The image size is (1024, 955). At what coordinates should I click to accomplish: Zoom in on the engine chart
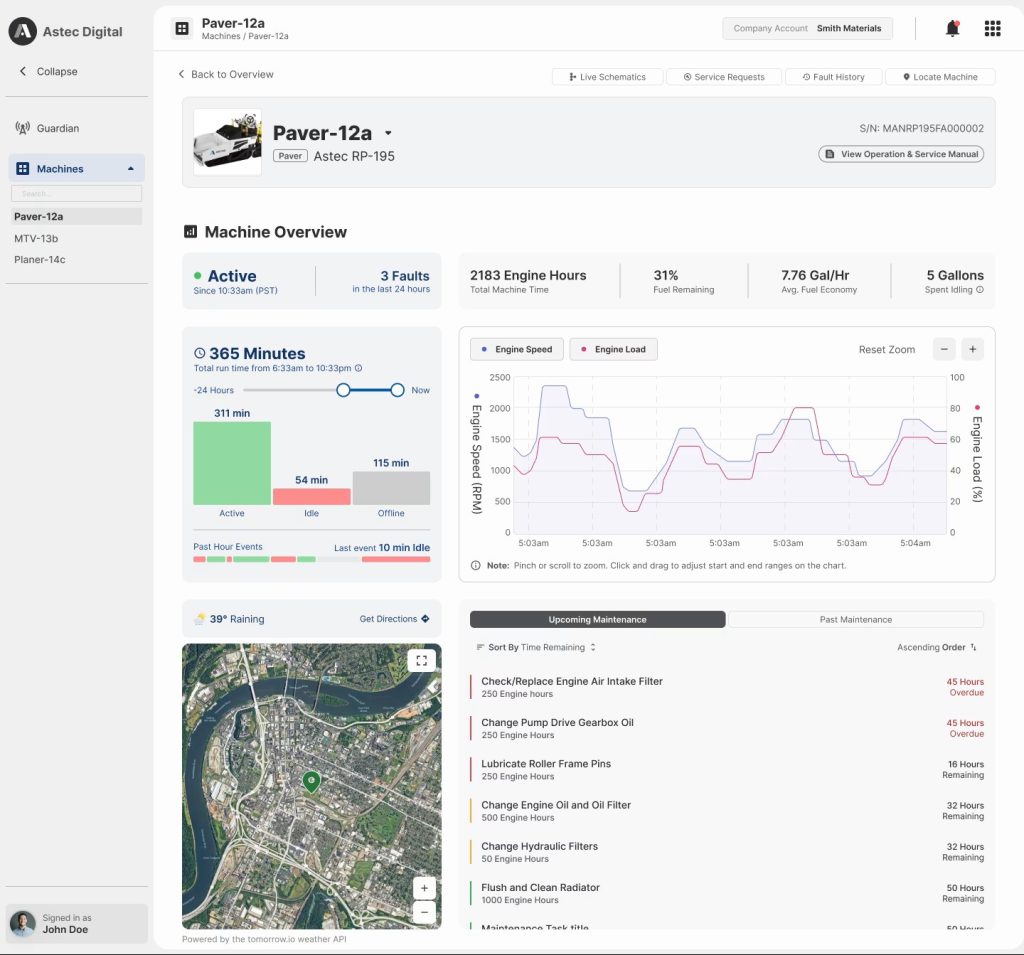[971, 349]
